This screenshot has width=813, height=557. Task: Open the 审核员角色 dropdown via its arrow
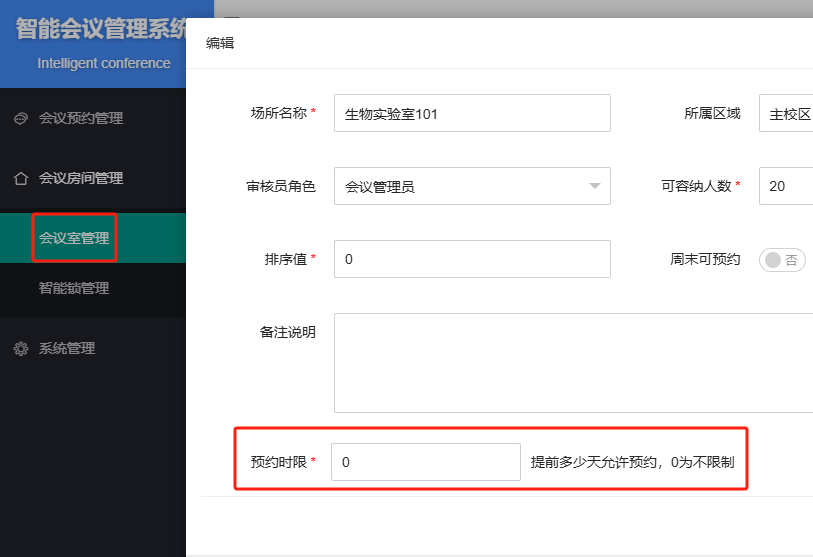pyautogui.click(x=596, y=186)
